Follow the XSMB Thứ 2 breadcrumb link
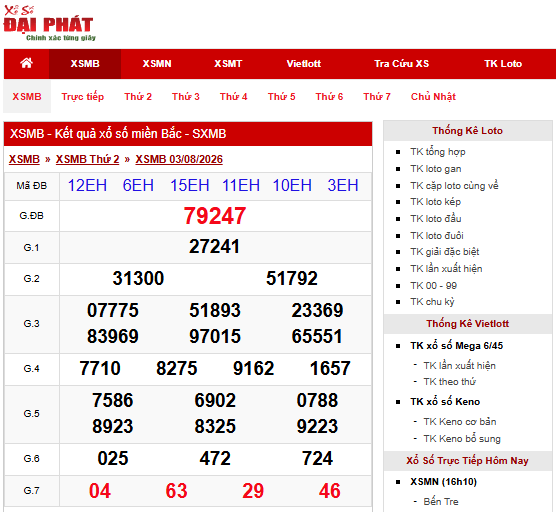This screenshot has width=556, height=512. (88, 160)
